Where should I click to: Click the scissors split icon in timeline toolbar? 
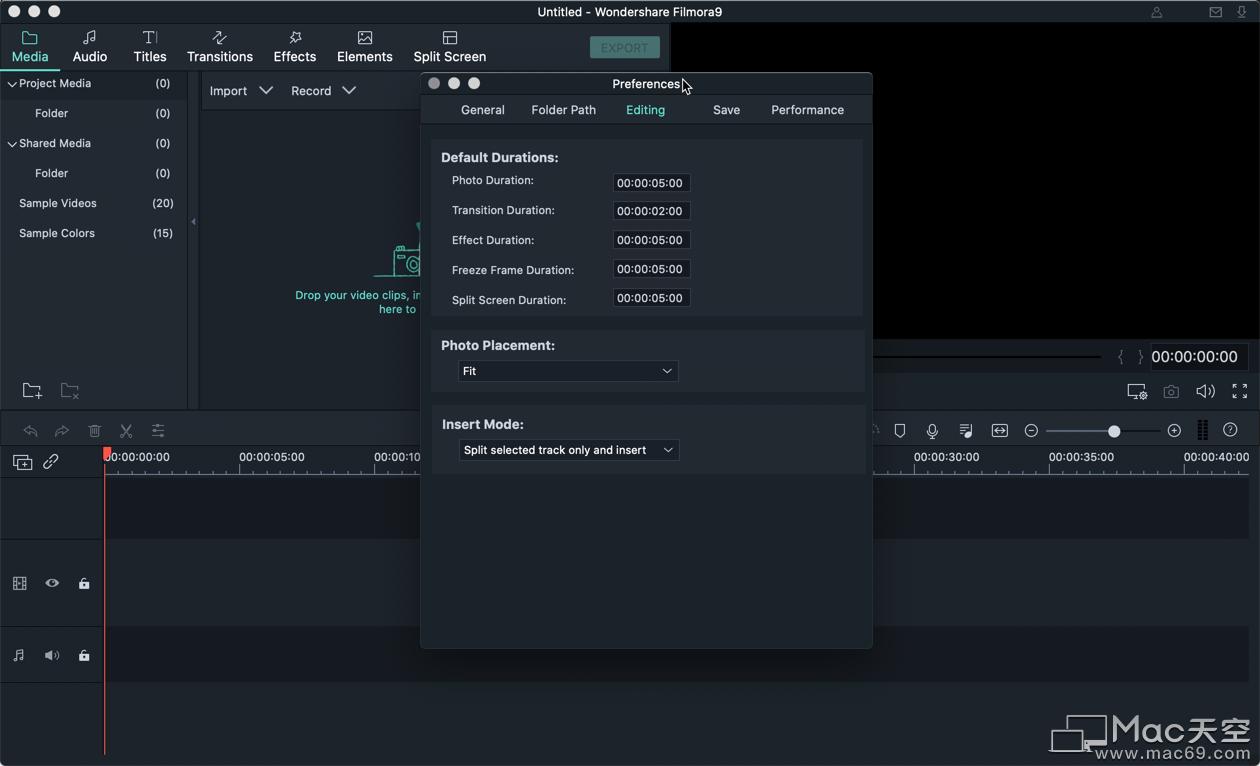(126, 431)
